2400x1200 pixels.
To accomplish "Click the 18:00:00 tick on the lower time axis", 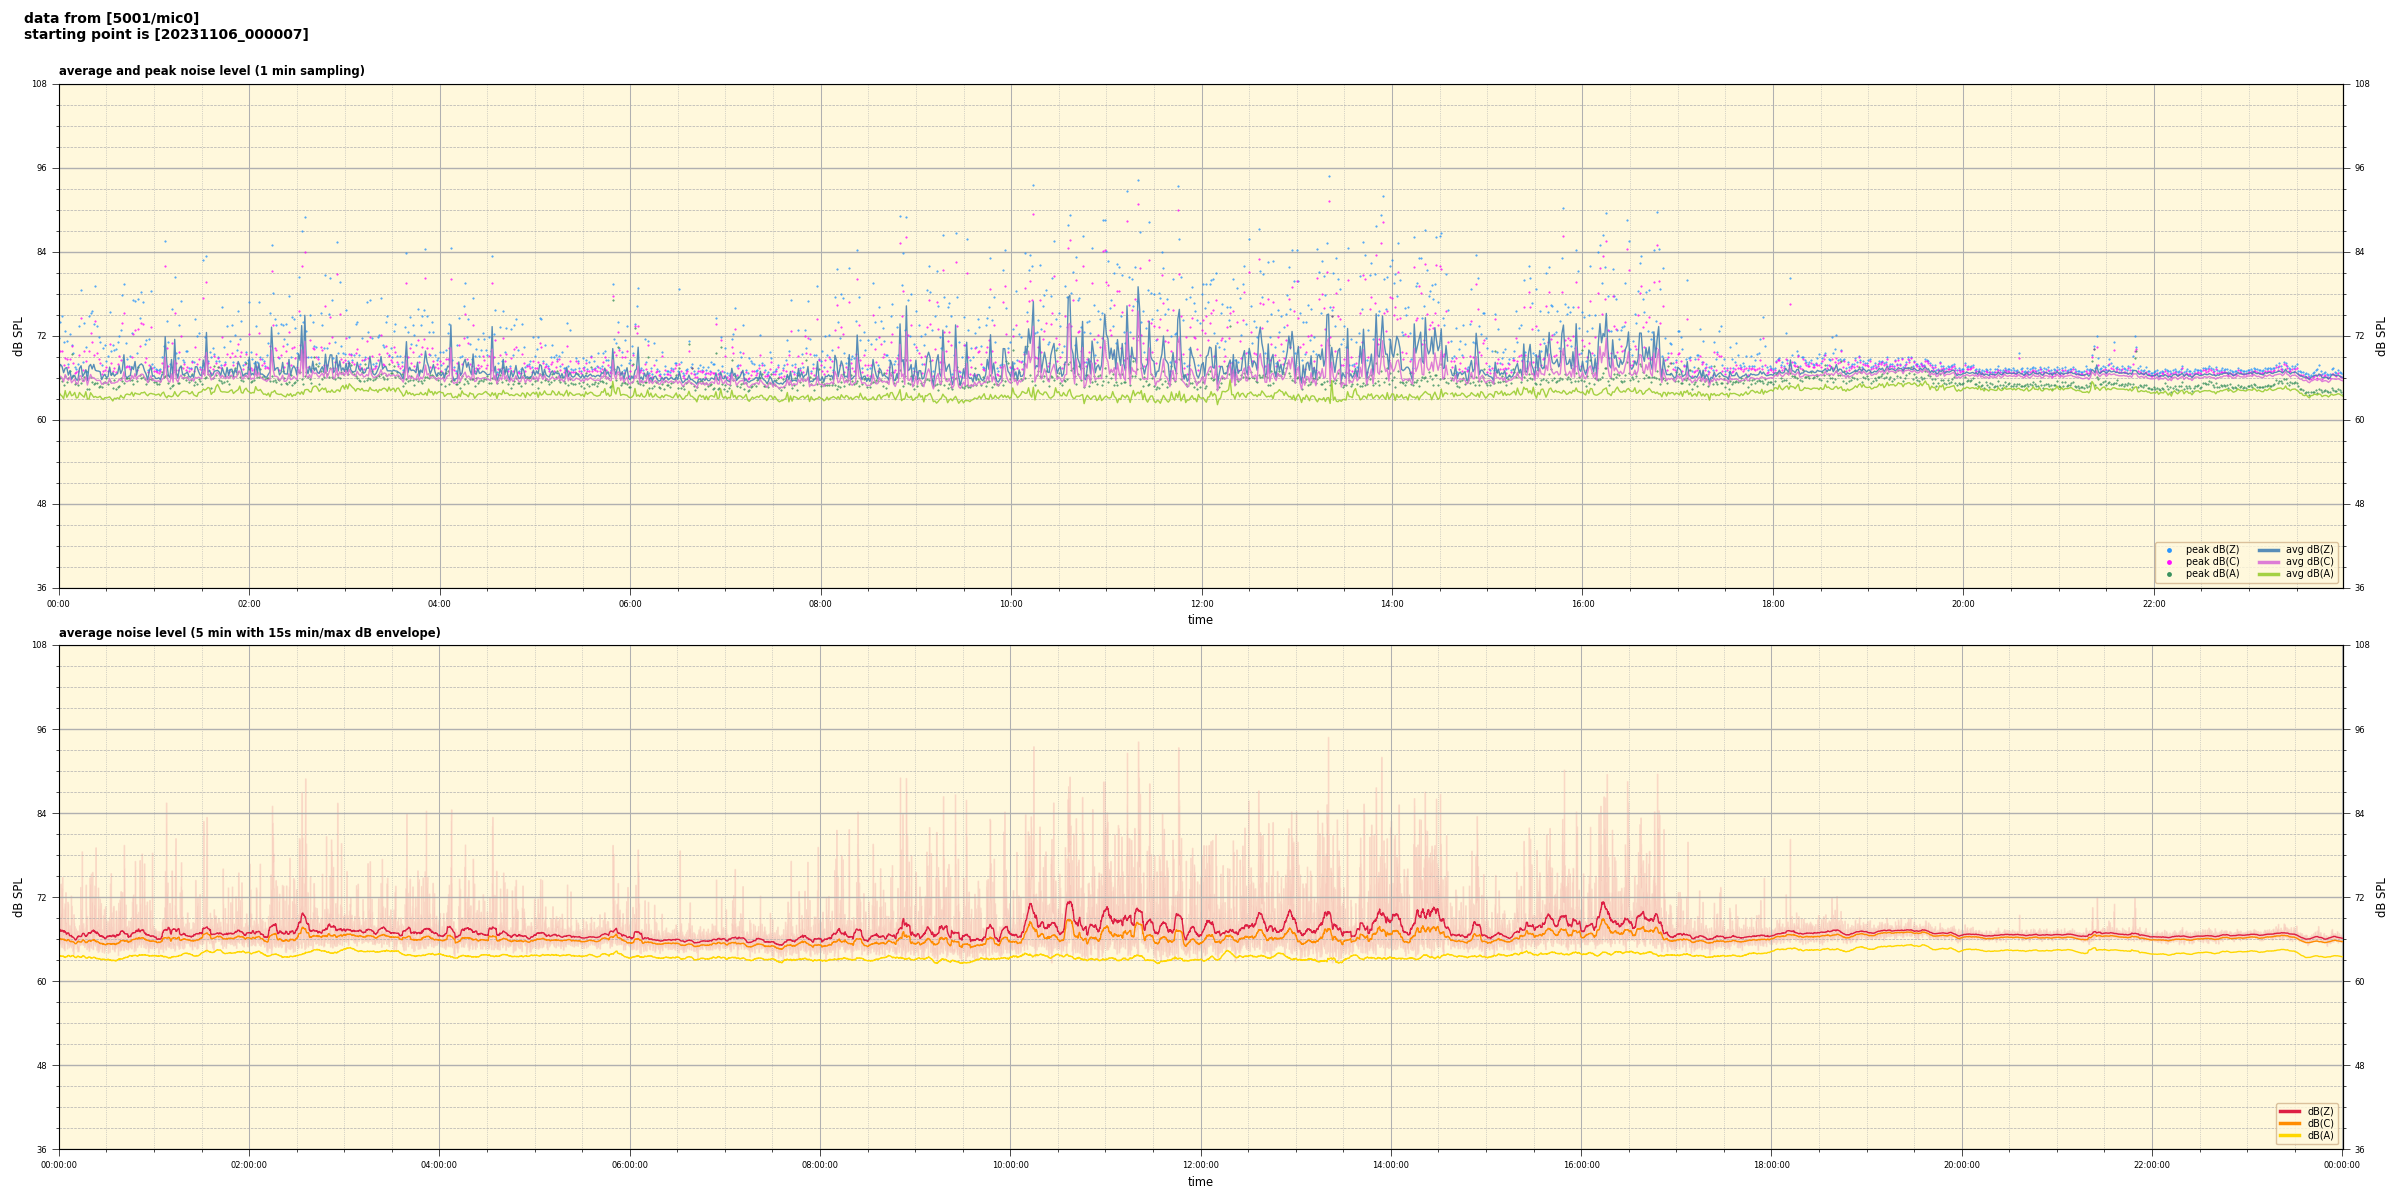I will coord(1771,1165).
